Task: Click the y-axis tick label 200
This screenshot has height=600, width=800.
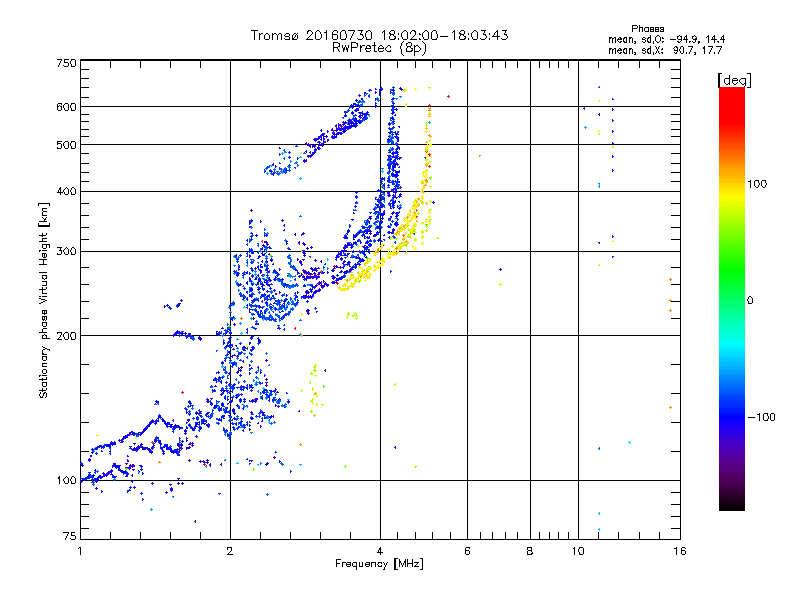Action: 66,336
